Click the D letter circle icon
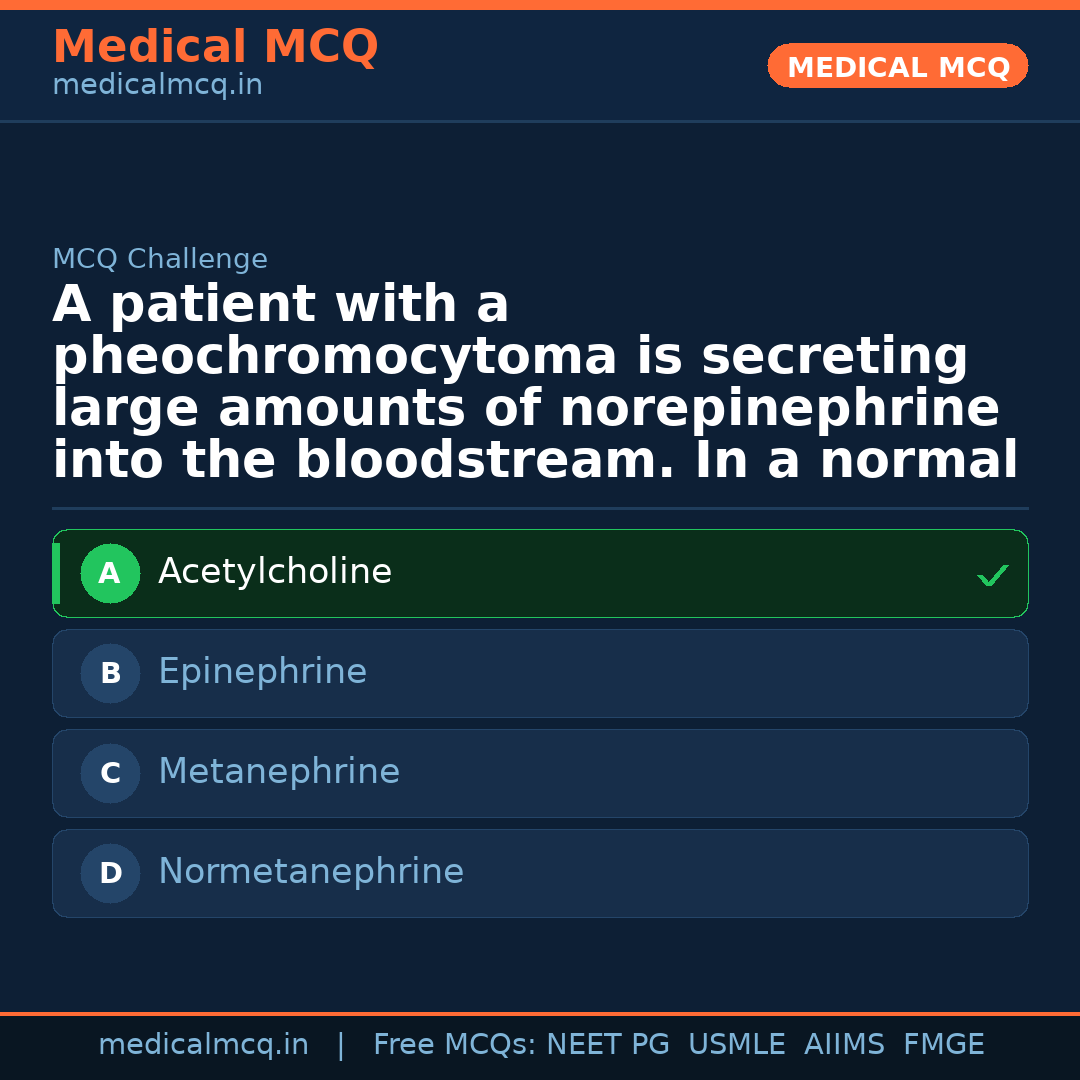1080x1080 pixels. point(110,874)
